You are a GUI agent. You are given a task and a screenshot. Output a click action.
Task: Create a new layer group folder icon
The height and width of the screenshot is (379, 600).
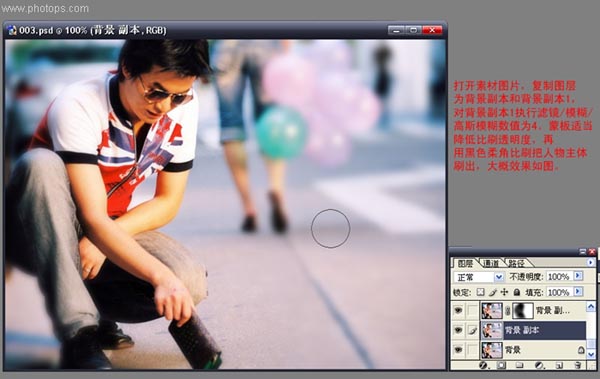click(519, 365)
